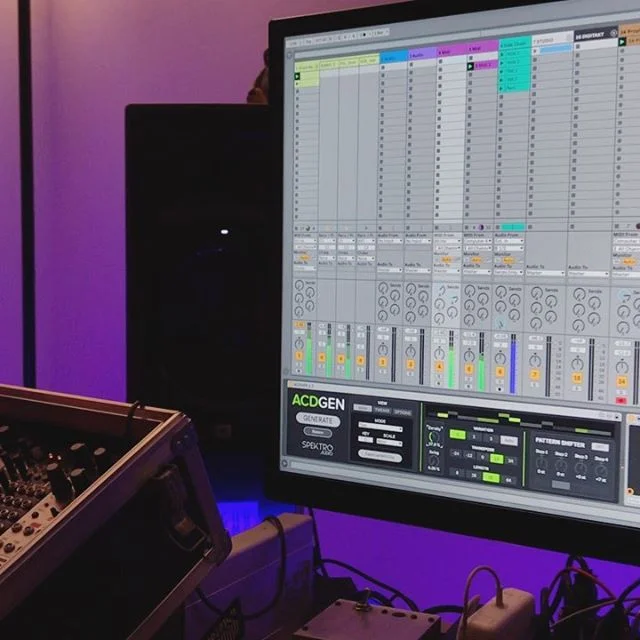Screen dimensions: 640x640
Task: Select Variation 1 green button
Action: tap(457, 434)
